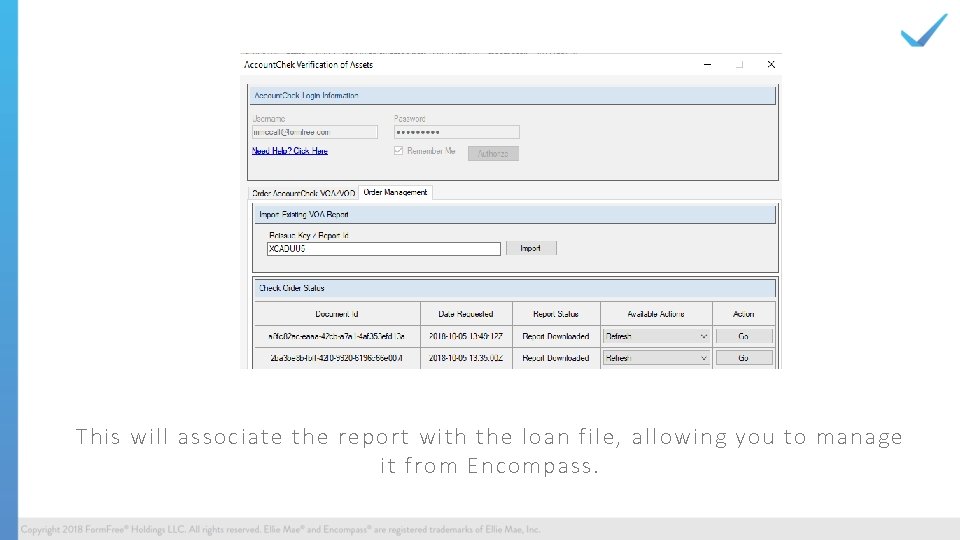Viewport: 960px width, 540px height.
Task: Select the Order Management tab
Action: point(396,192)
